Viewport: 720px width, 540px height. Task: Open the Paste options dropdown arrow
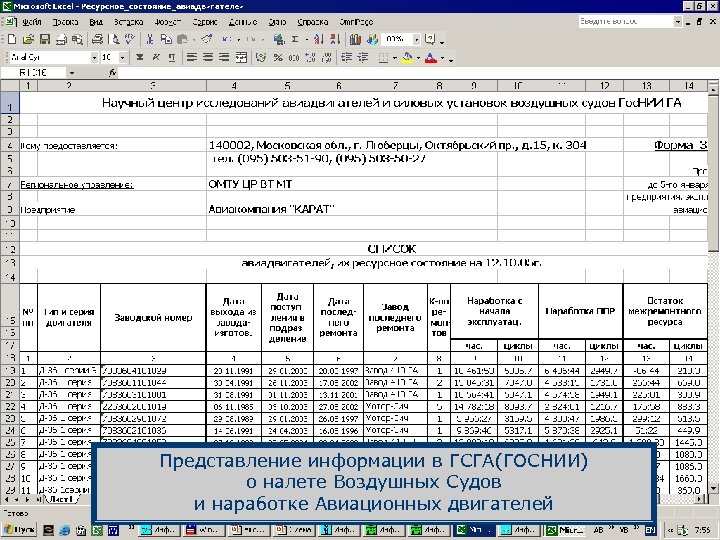(x=194, y=39)
